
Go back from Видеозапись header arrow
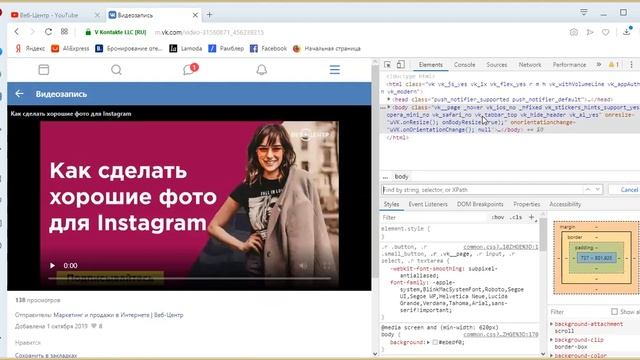click(x=19, y=94)
